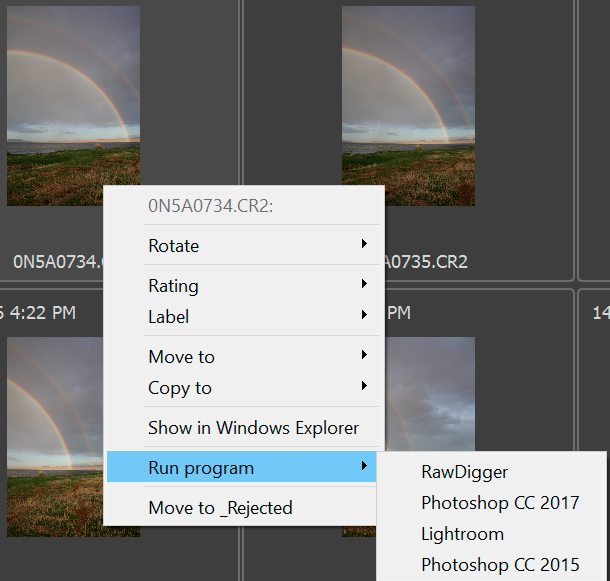Open the Rotate submenu
This screenshot has height=581, width=610.
coord(173,246)
